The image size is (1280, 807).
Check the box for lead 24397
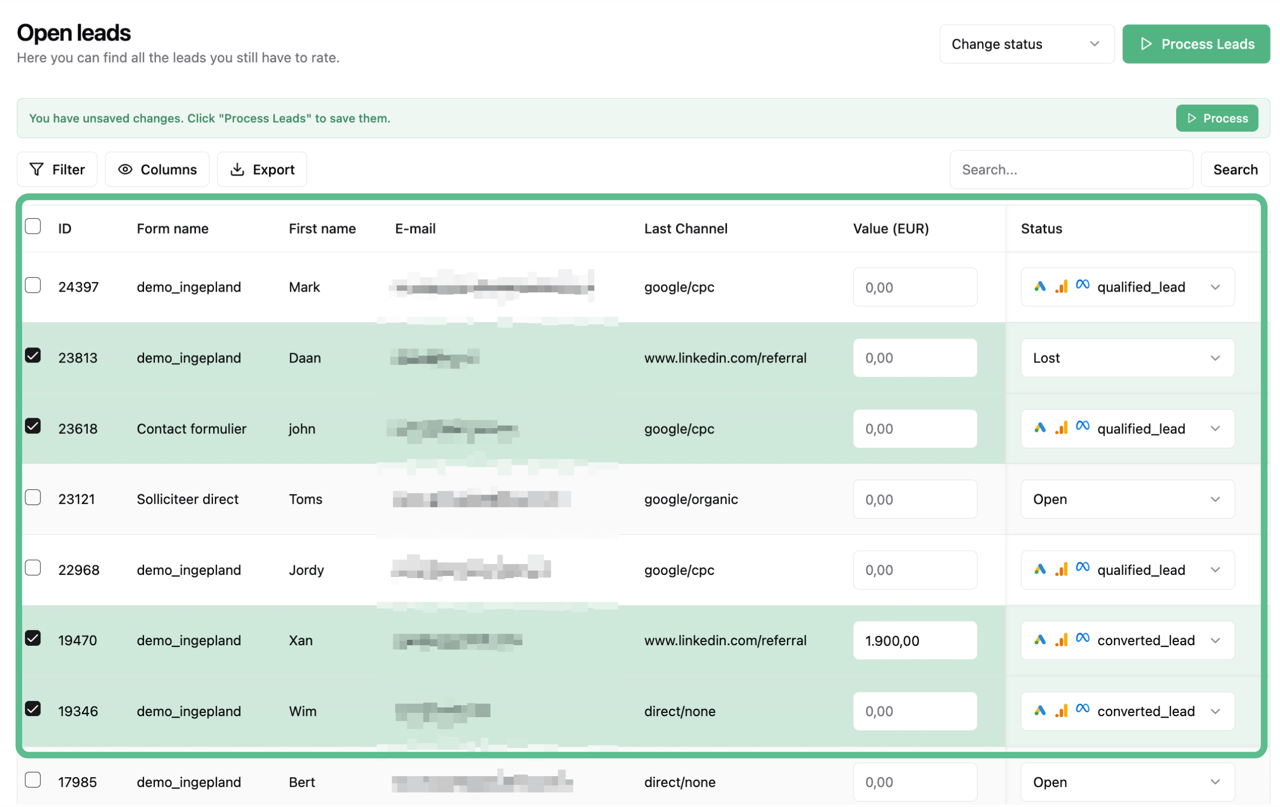click(33, 285)
